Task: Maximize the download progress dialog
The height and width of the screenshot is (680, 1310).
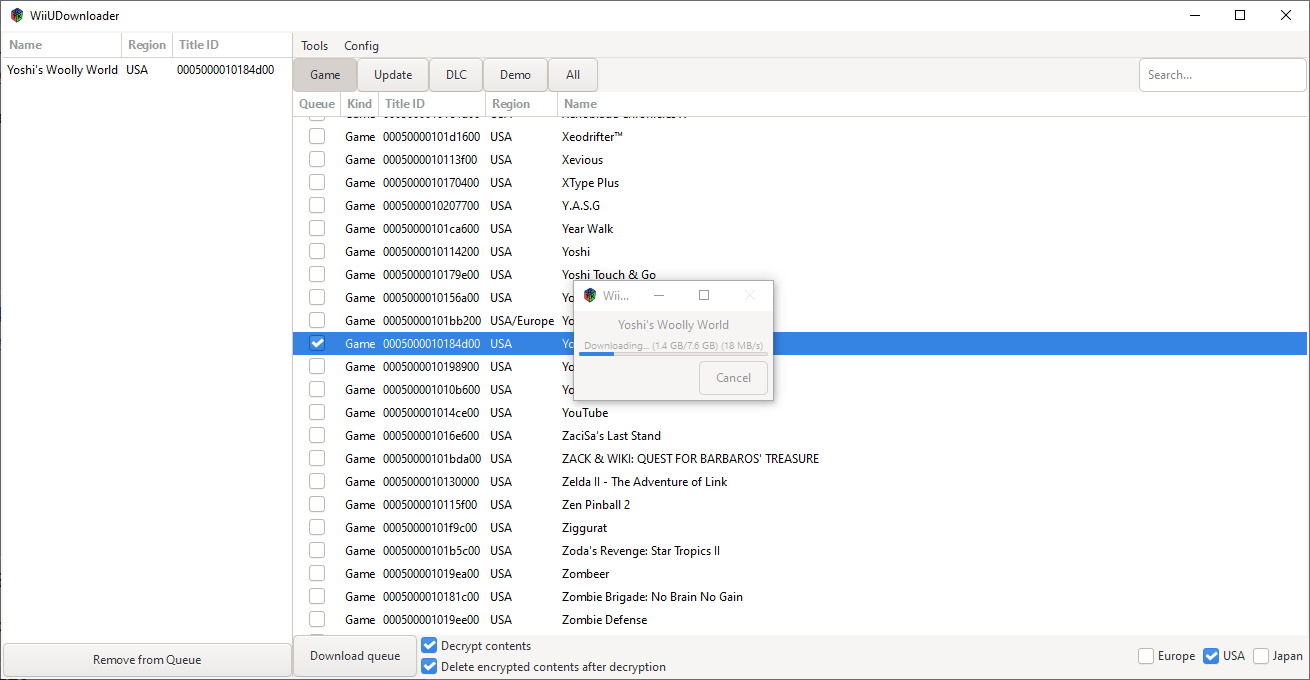Action: tap(704, 296)
